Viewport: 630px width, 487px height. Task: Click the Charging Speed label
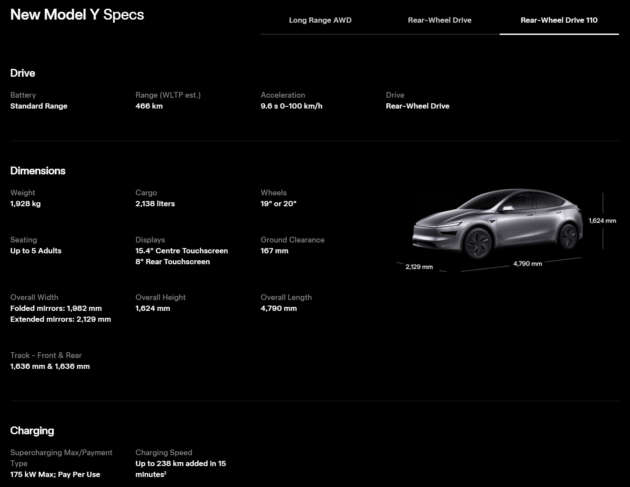tap(164, 452)
